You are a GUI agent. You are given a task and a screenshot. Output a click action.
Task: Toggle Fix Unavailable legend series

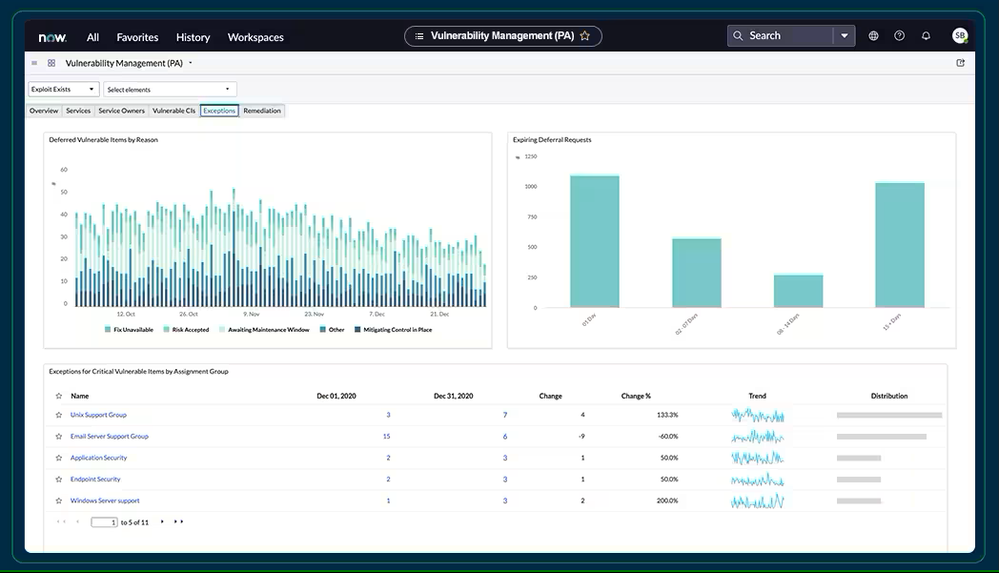131,329
